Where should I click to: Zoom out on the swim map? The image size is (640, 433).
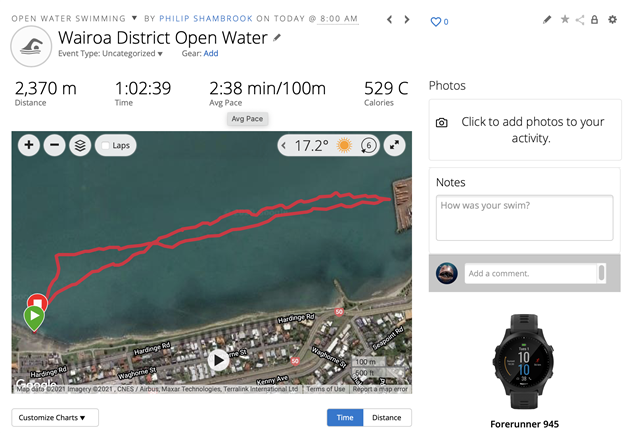54,146
